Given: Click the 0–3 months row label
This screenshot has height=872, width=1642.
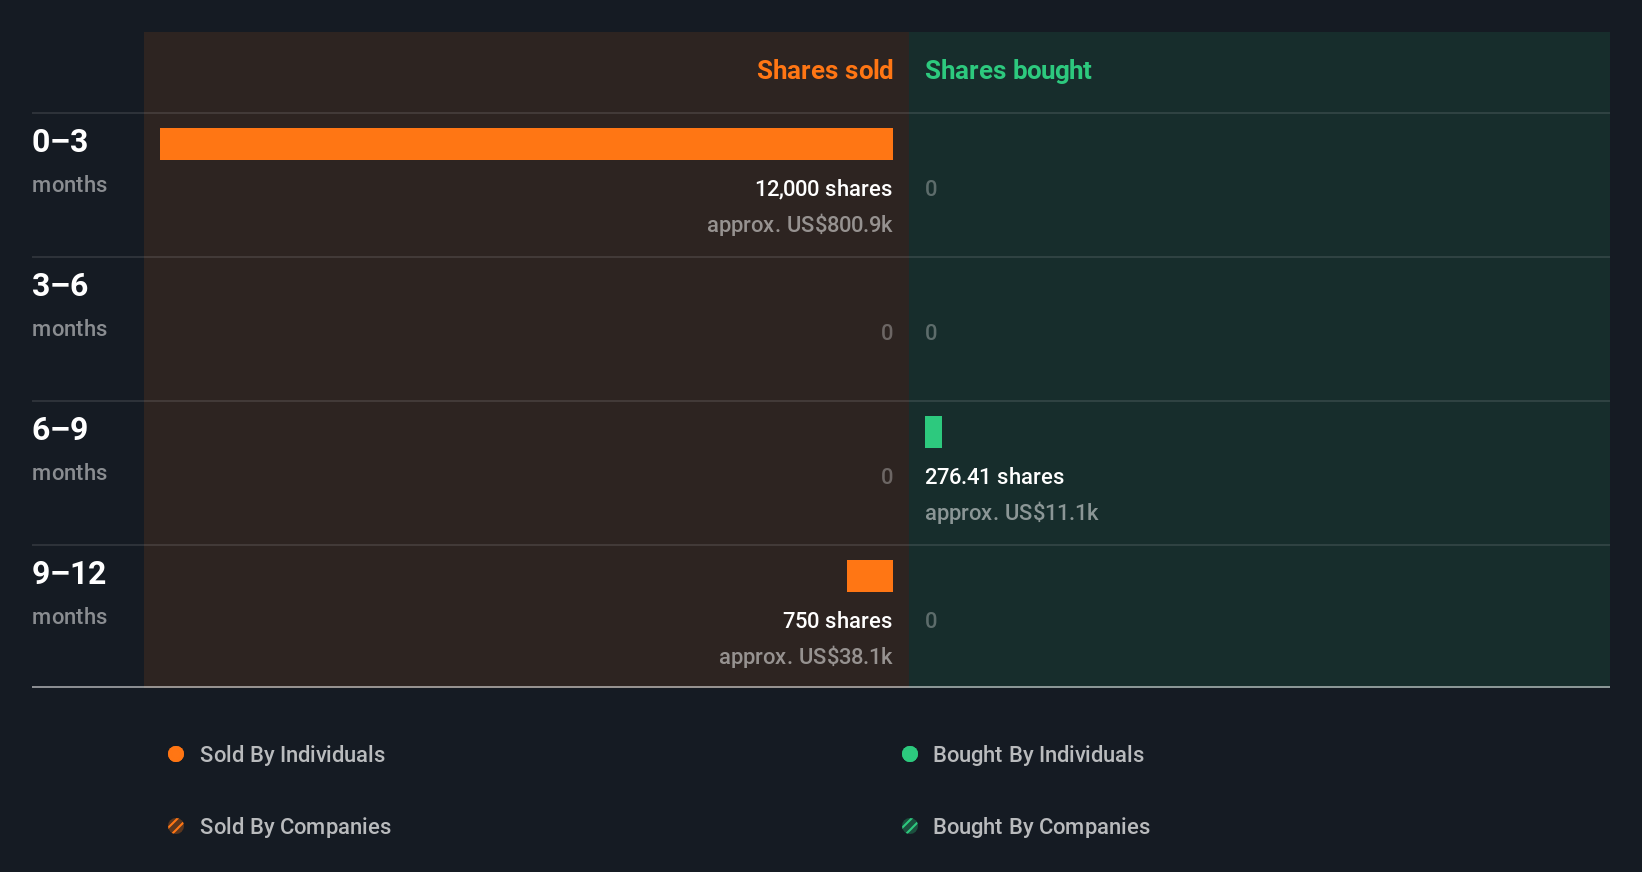Looking at the screenshot, I should tap(69, 160).
